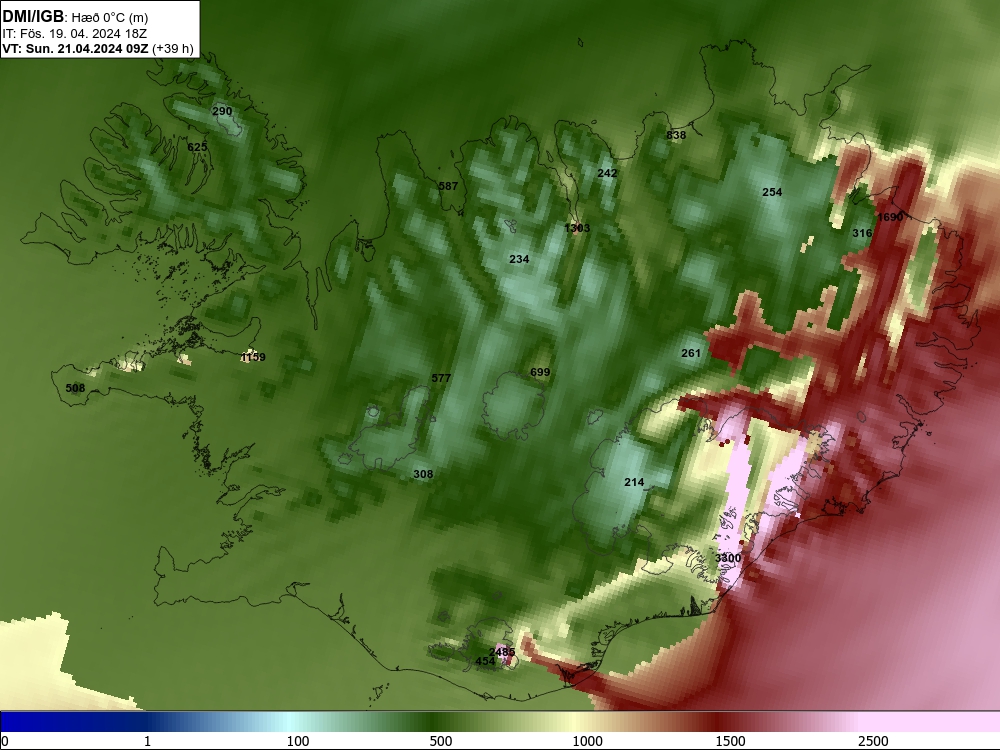Click the 316 map value
1000x750 pixels.
(x=862, y=233)
